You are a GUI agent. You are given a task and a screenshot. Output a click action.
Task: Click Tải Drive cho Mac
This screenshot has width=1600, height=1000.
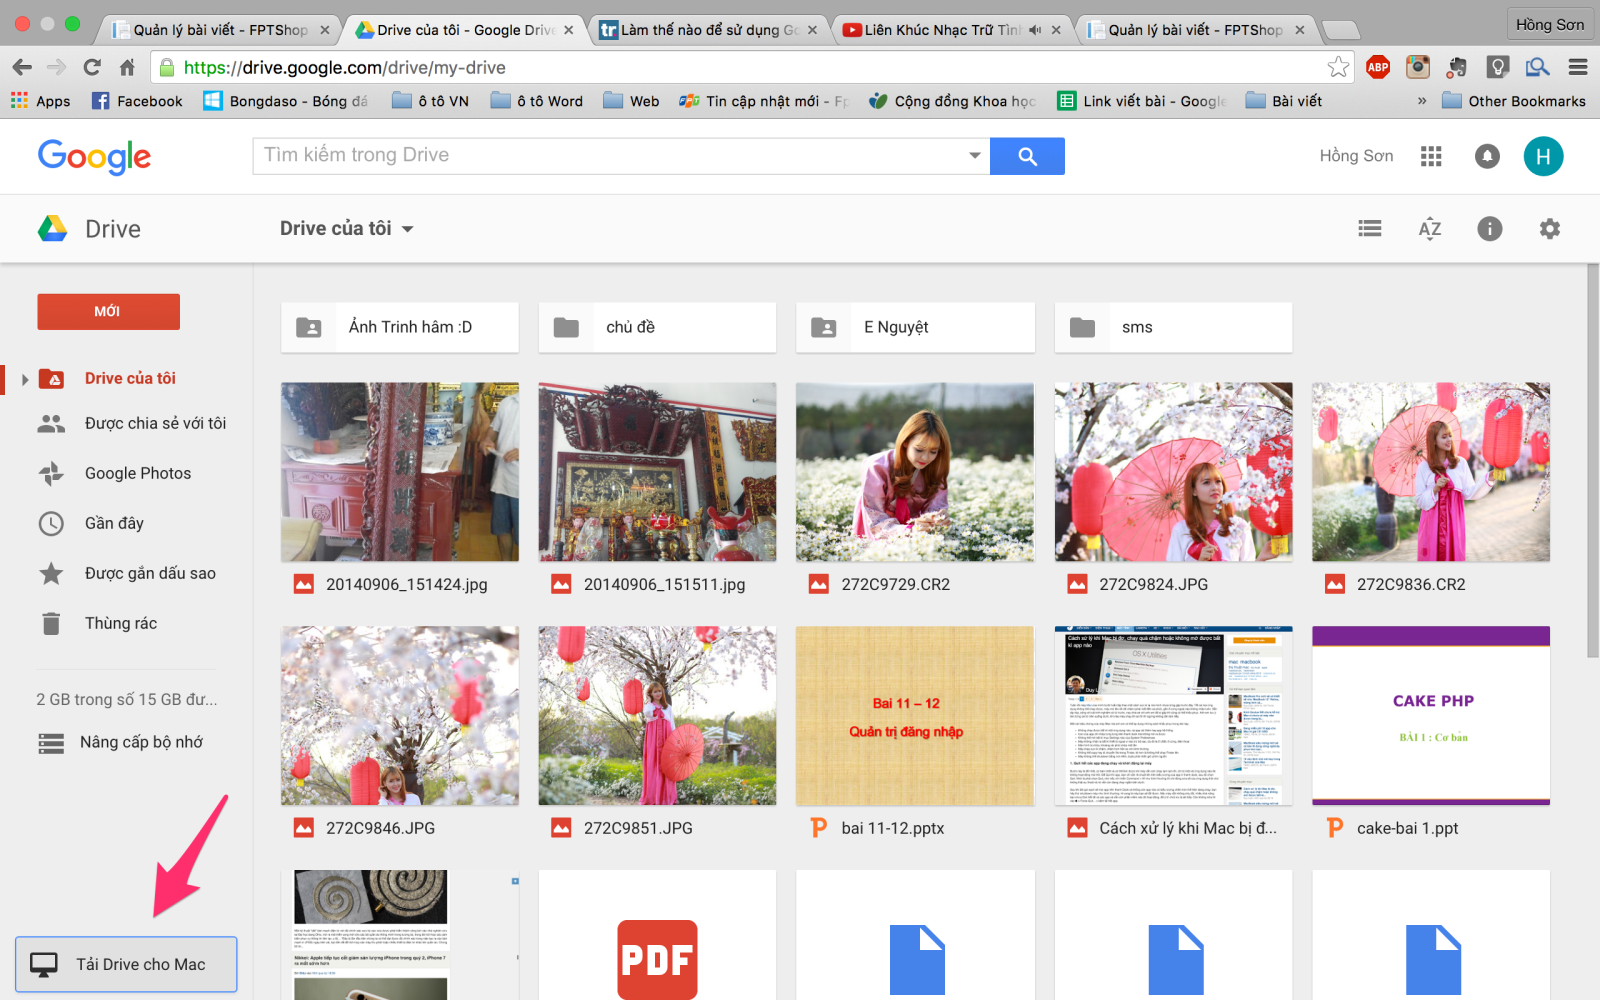[125, 964]
